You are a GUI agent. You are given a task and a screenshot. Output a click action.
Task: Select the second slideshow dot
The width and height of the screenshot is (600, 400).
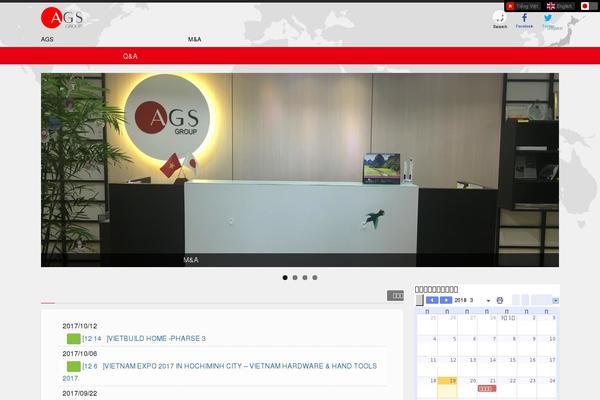pos(295,278)
